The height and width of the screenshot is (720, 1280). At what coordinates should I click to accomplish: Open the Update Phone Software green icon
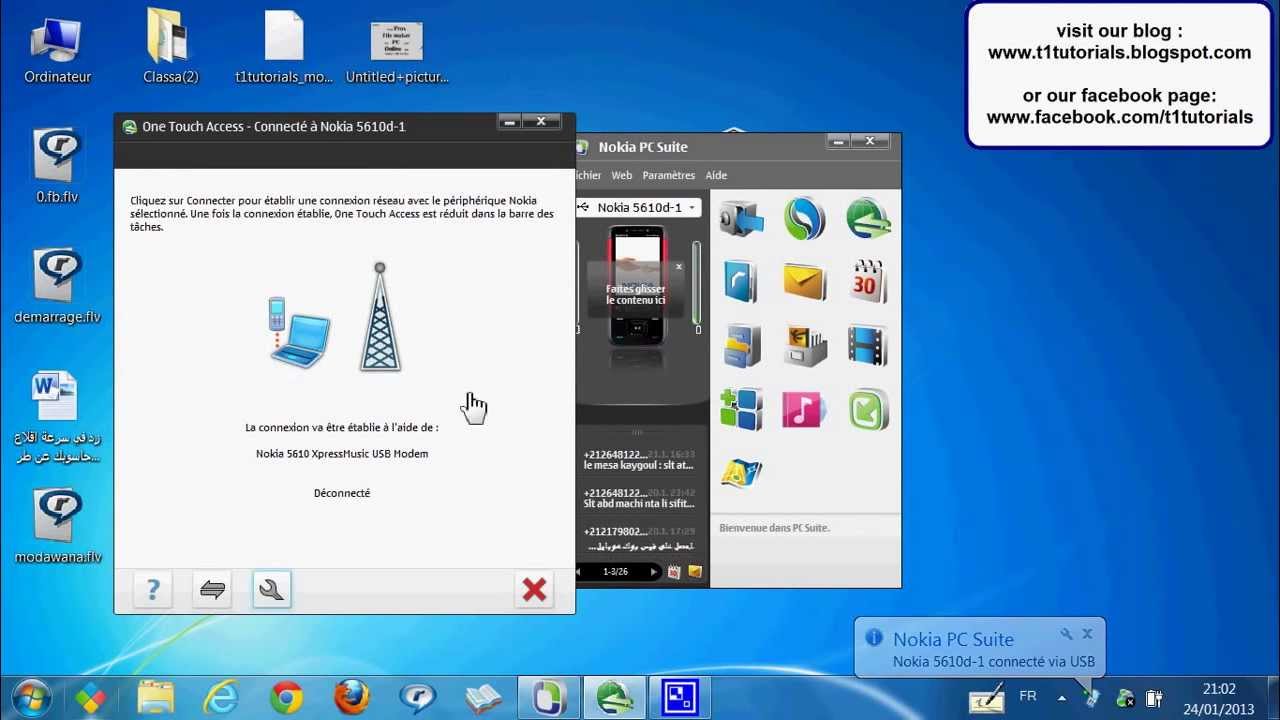point(868,410)
